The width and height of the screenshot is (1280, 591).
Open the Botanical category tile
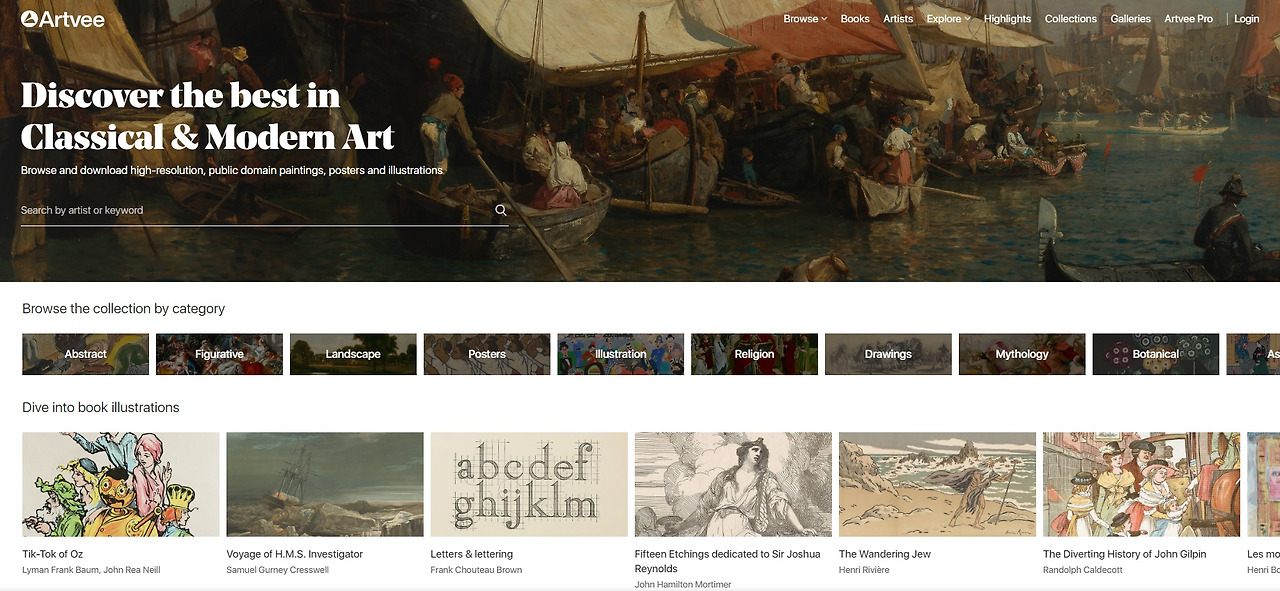(x=1156, y=354)
